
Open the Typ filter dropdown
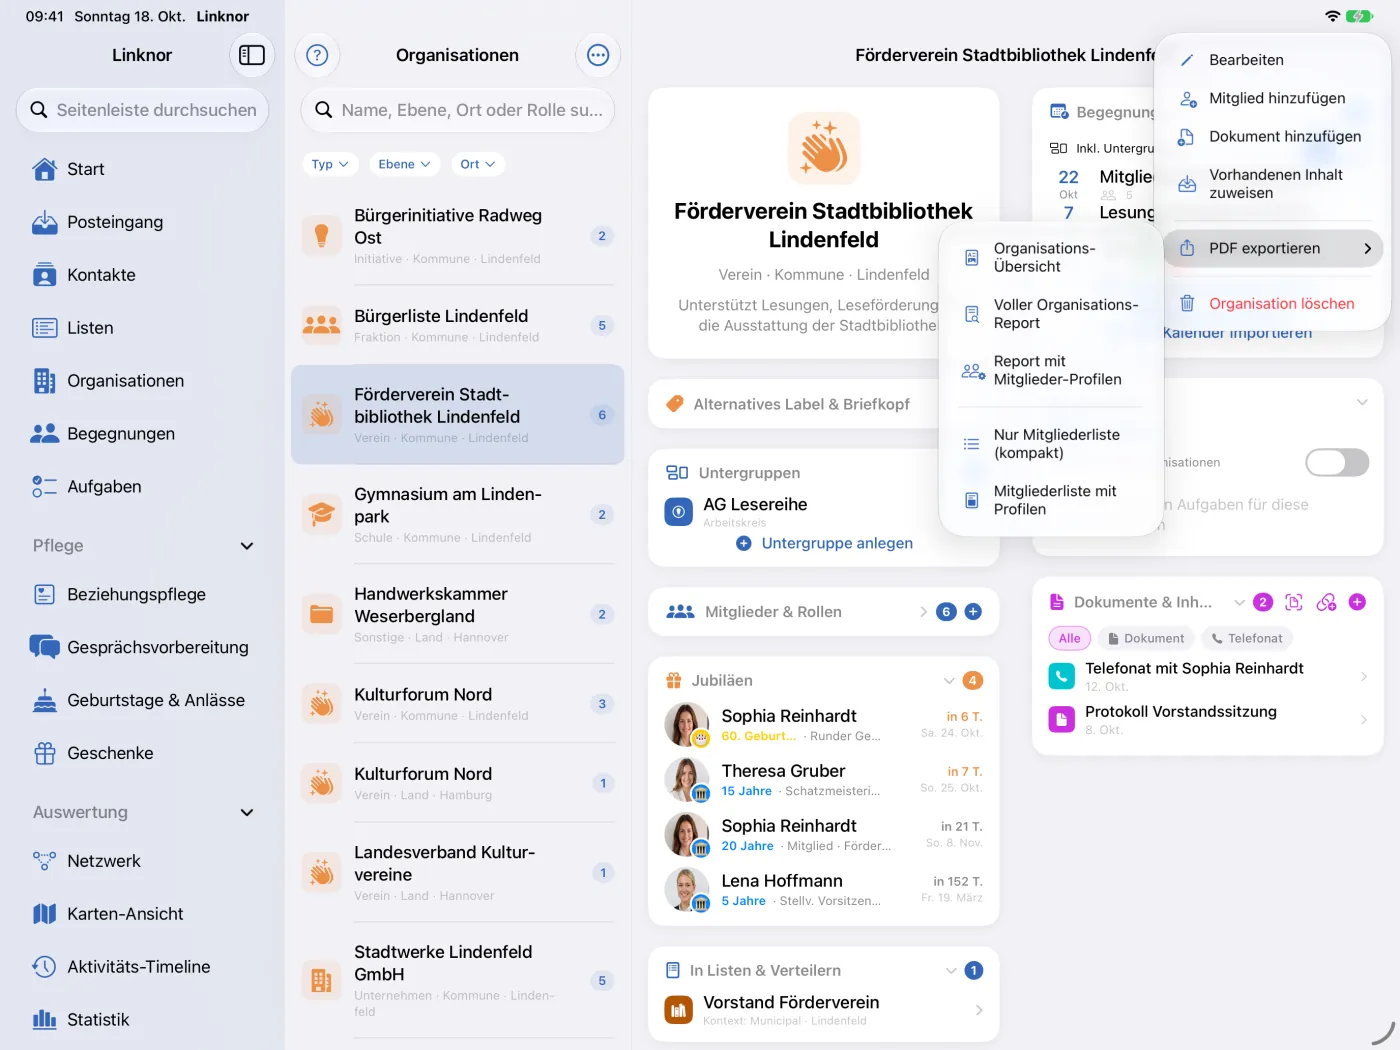coord(330,164)
